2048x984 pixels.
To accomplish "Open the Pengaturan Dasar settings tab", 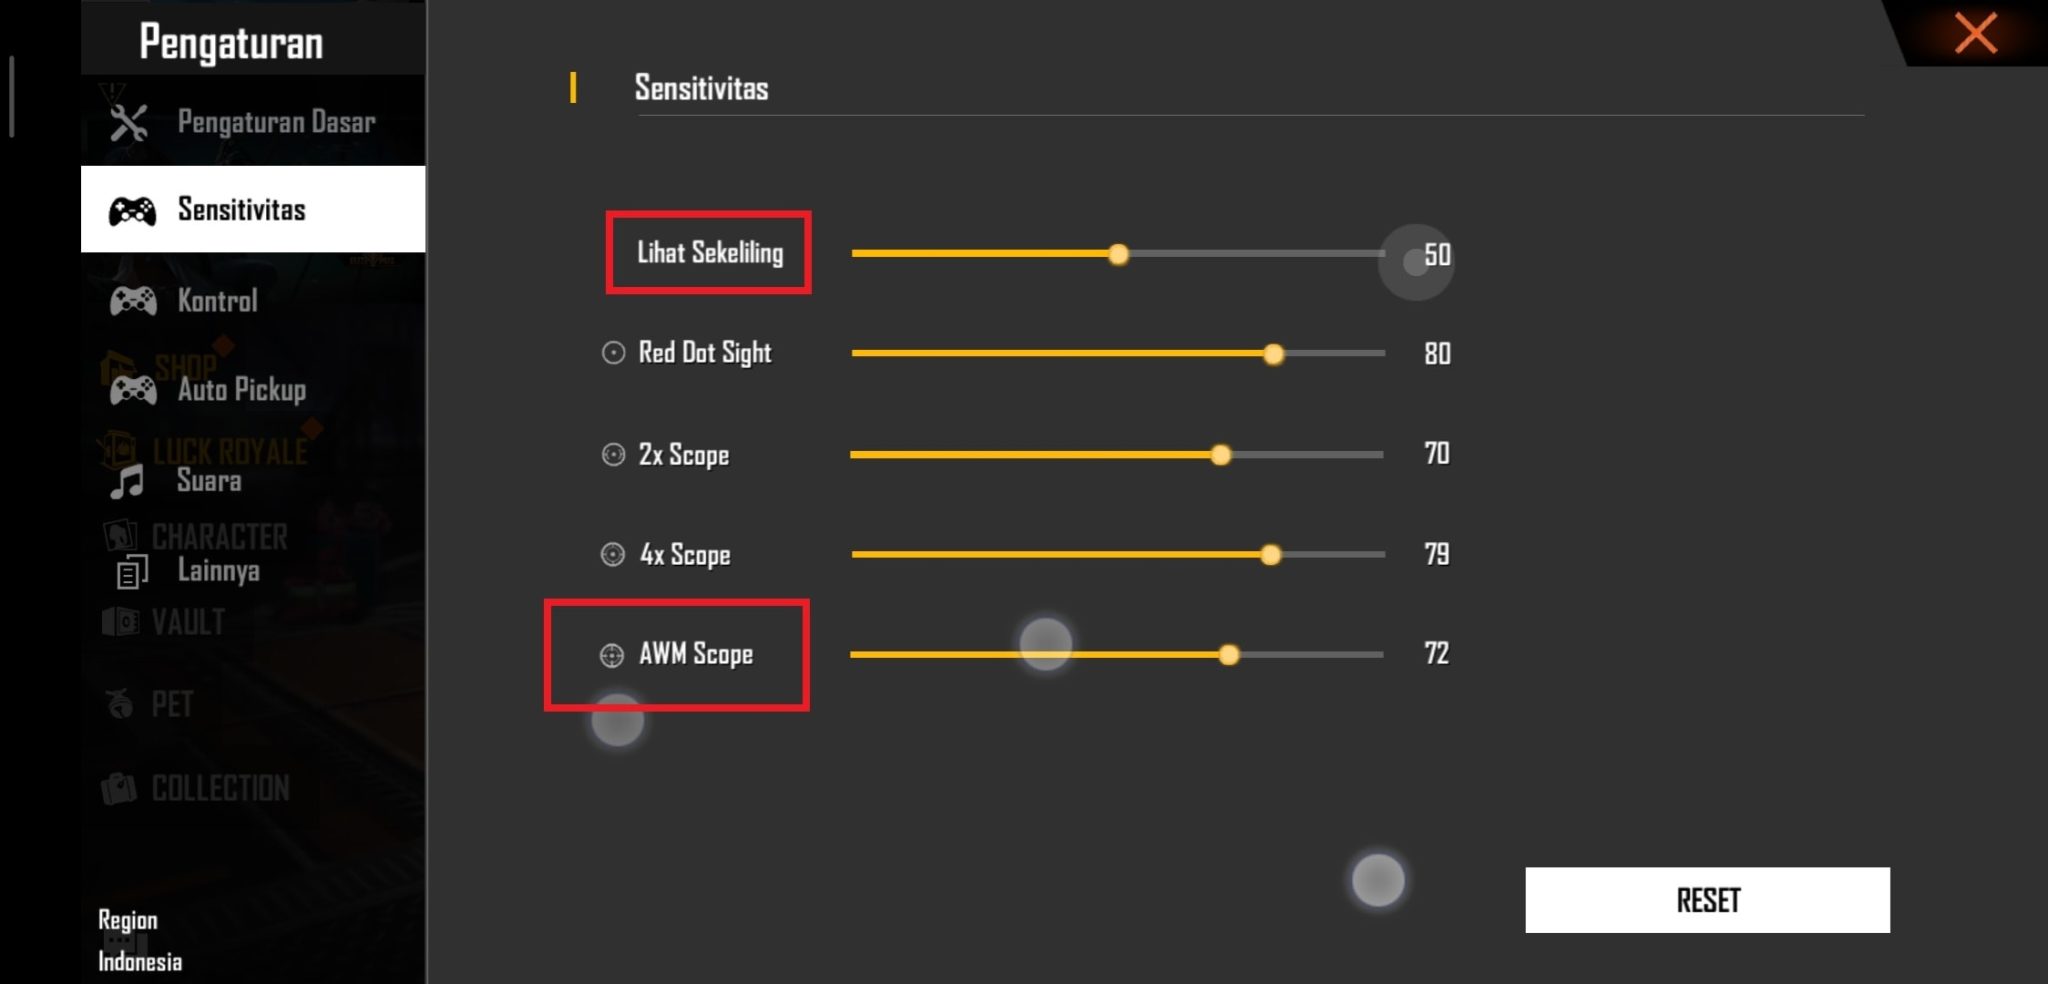I will [276, 123].
